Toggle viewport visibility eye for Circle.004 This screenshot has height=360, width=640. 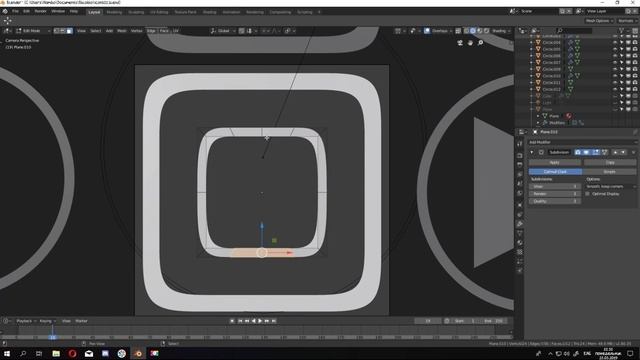click(x=615, y=42)
